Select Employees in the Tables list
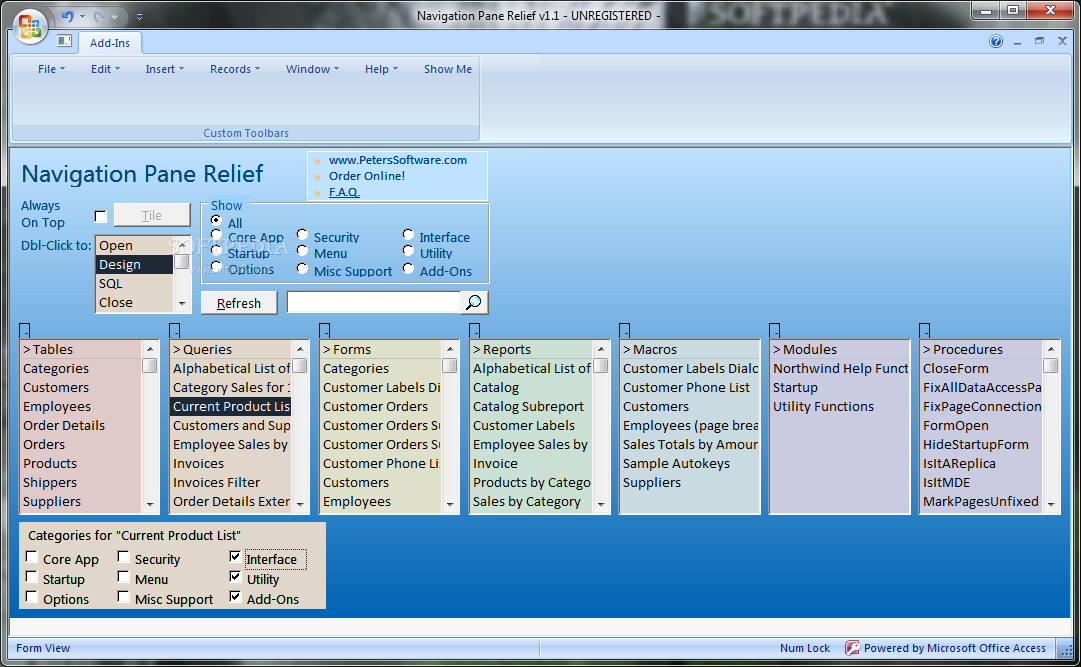This screenshot has width=1081, height=667. point(81,406)
